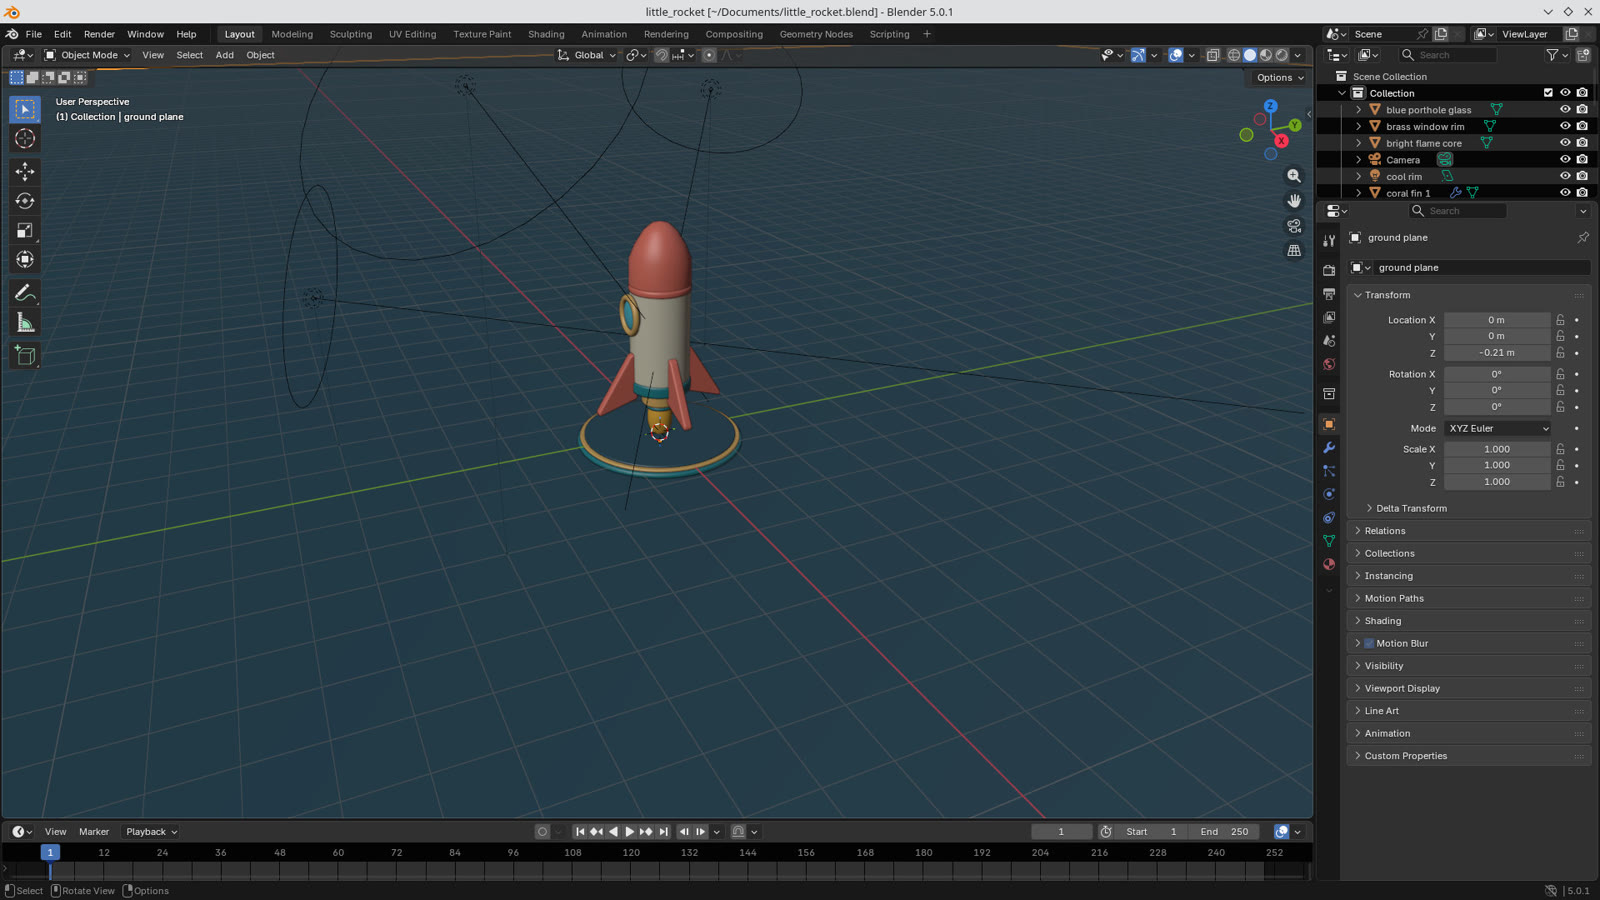Open the Add menu in the 3D viewport header
Image resolution: width=1600 pixels, height=900 pixels.
(225, 55)
